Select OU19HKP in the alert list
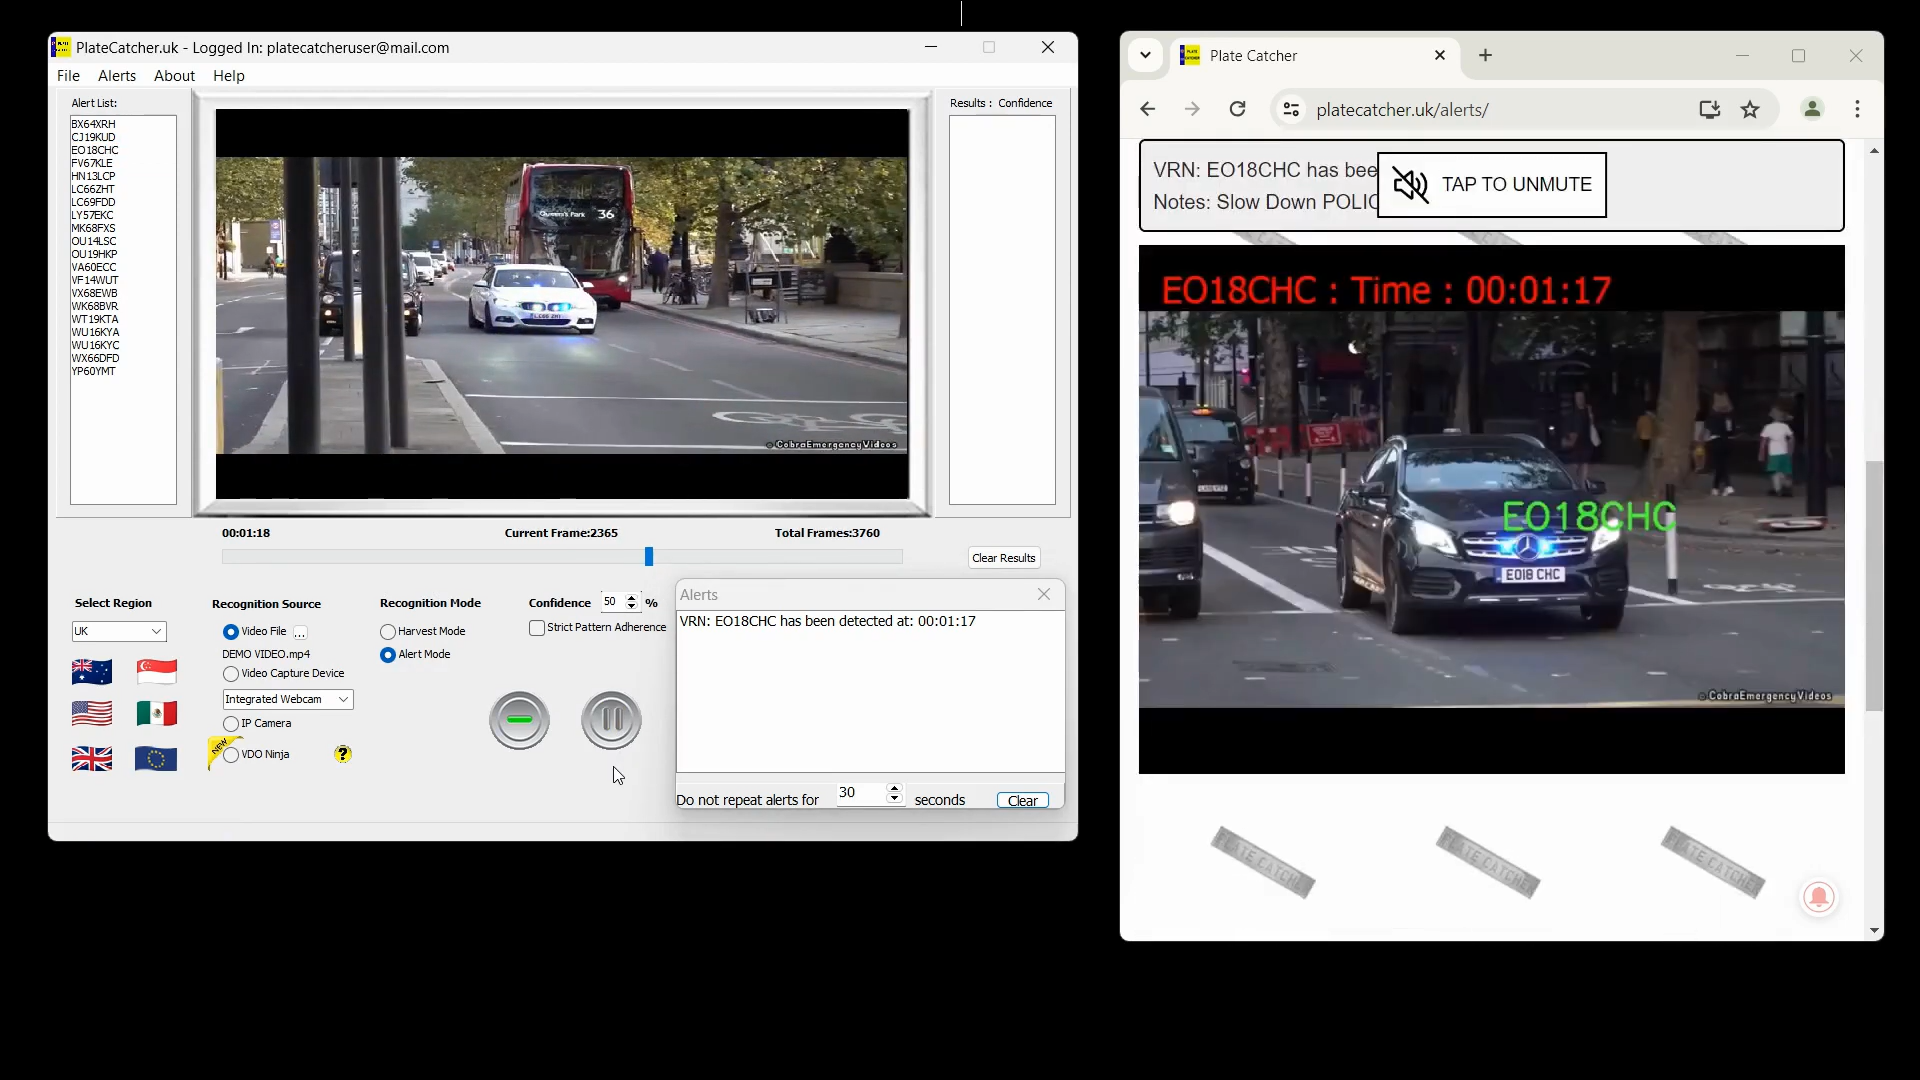Viewport: 1920px width, 1080px height. click(x=95, y=254)
